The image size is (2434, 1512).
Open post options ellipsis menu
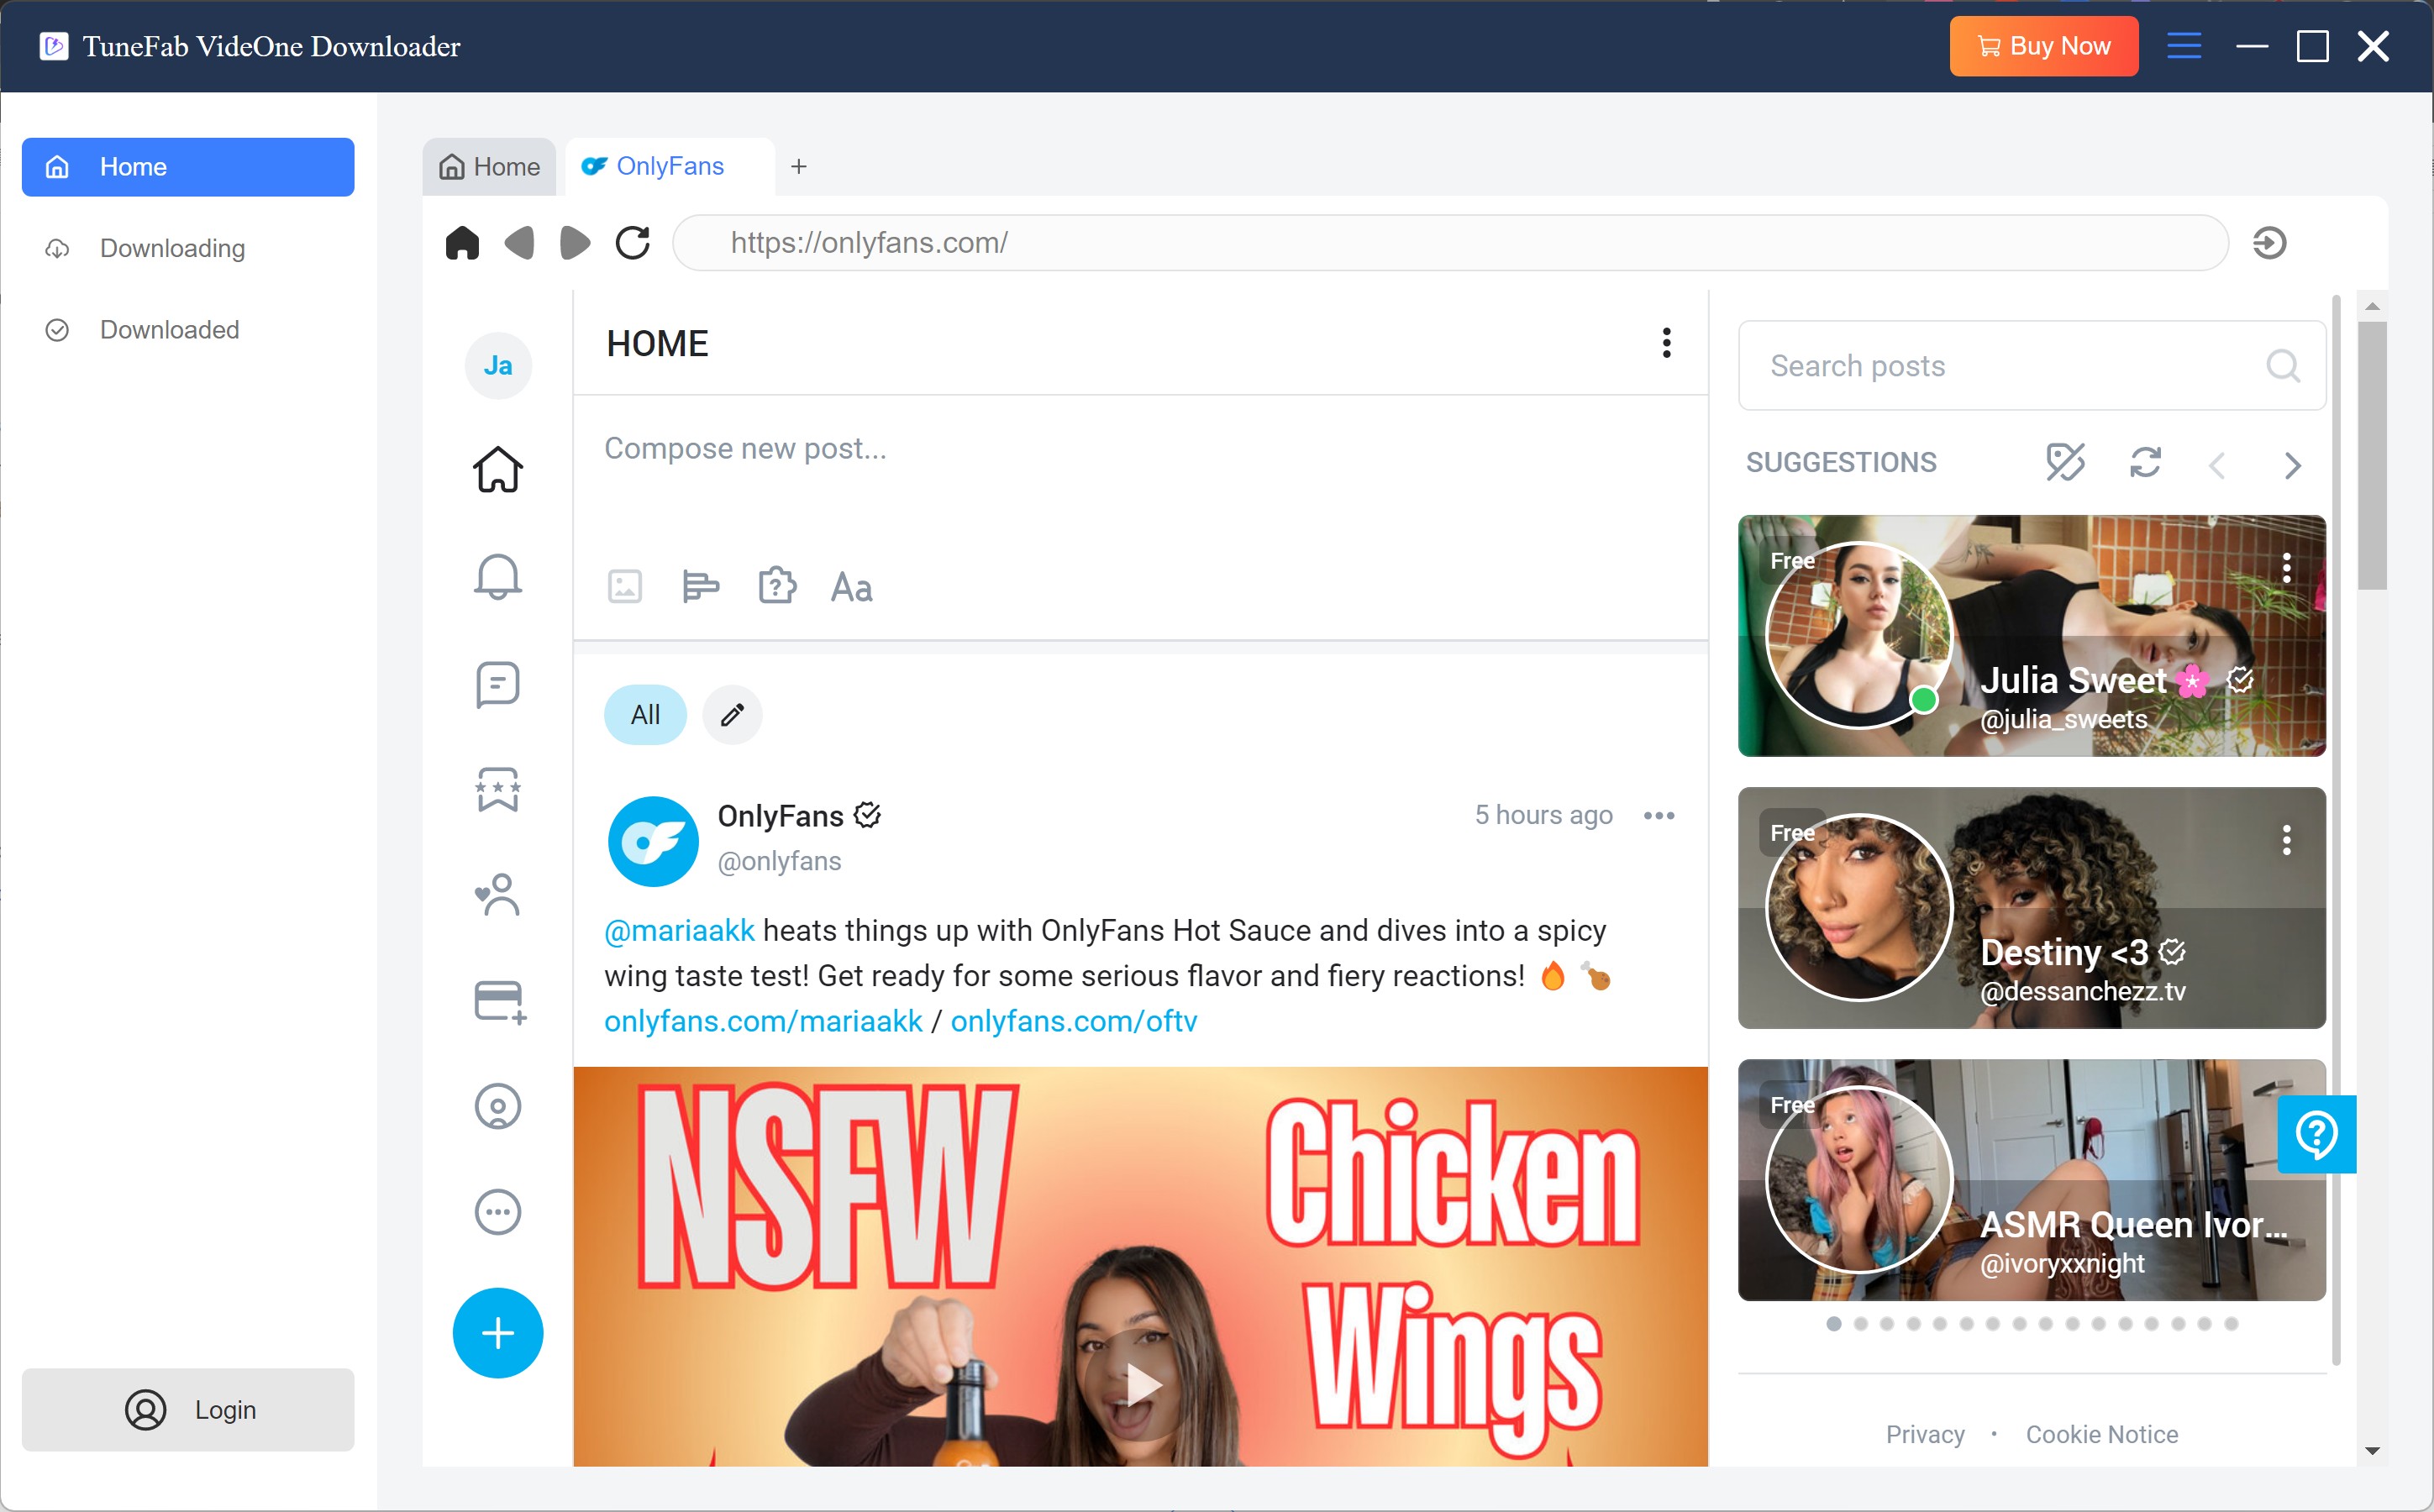[1659, 816]
